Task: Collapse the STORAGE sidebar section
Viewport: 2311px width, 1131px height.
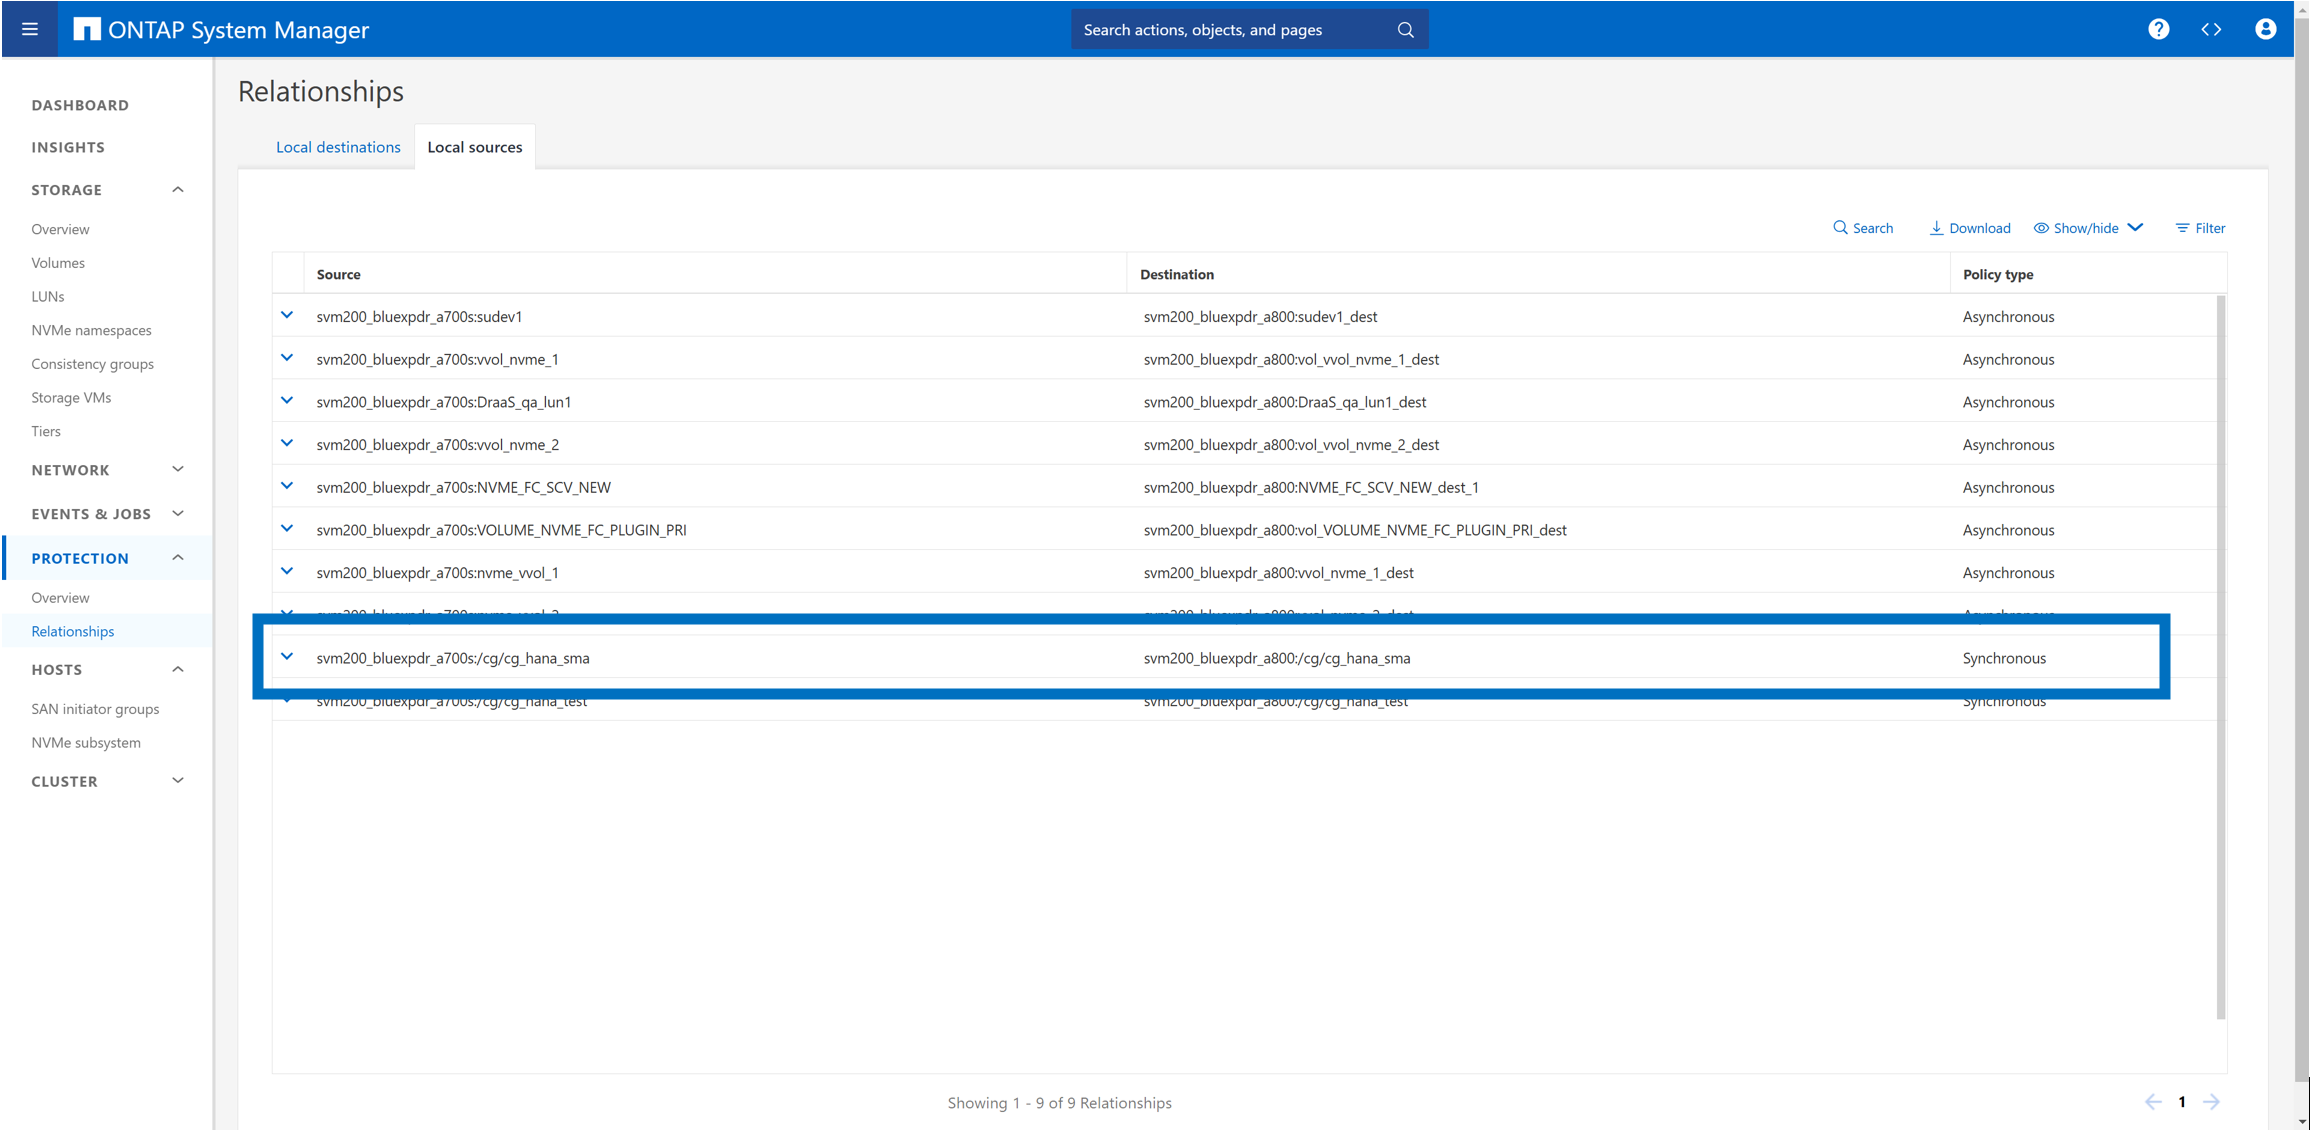Action: point(178,190)
